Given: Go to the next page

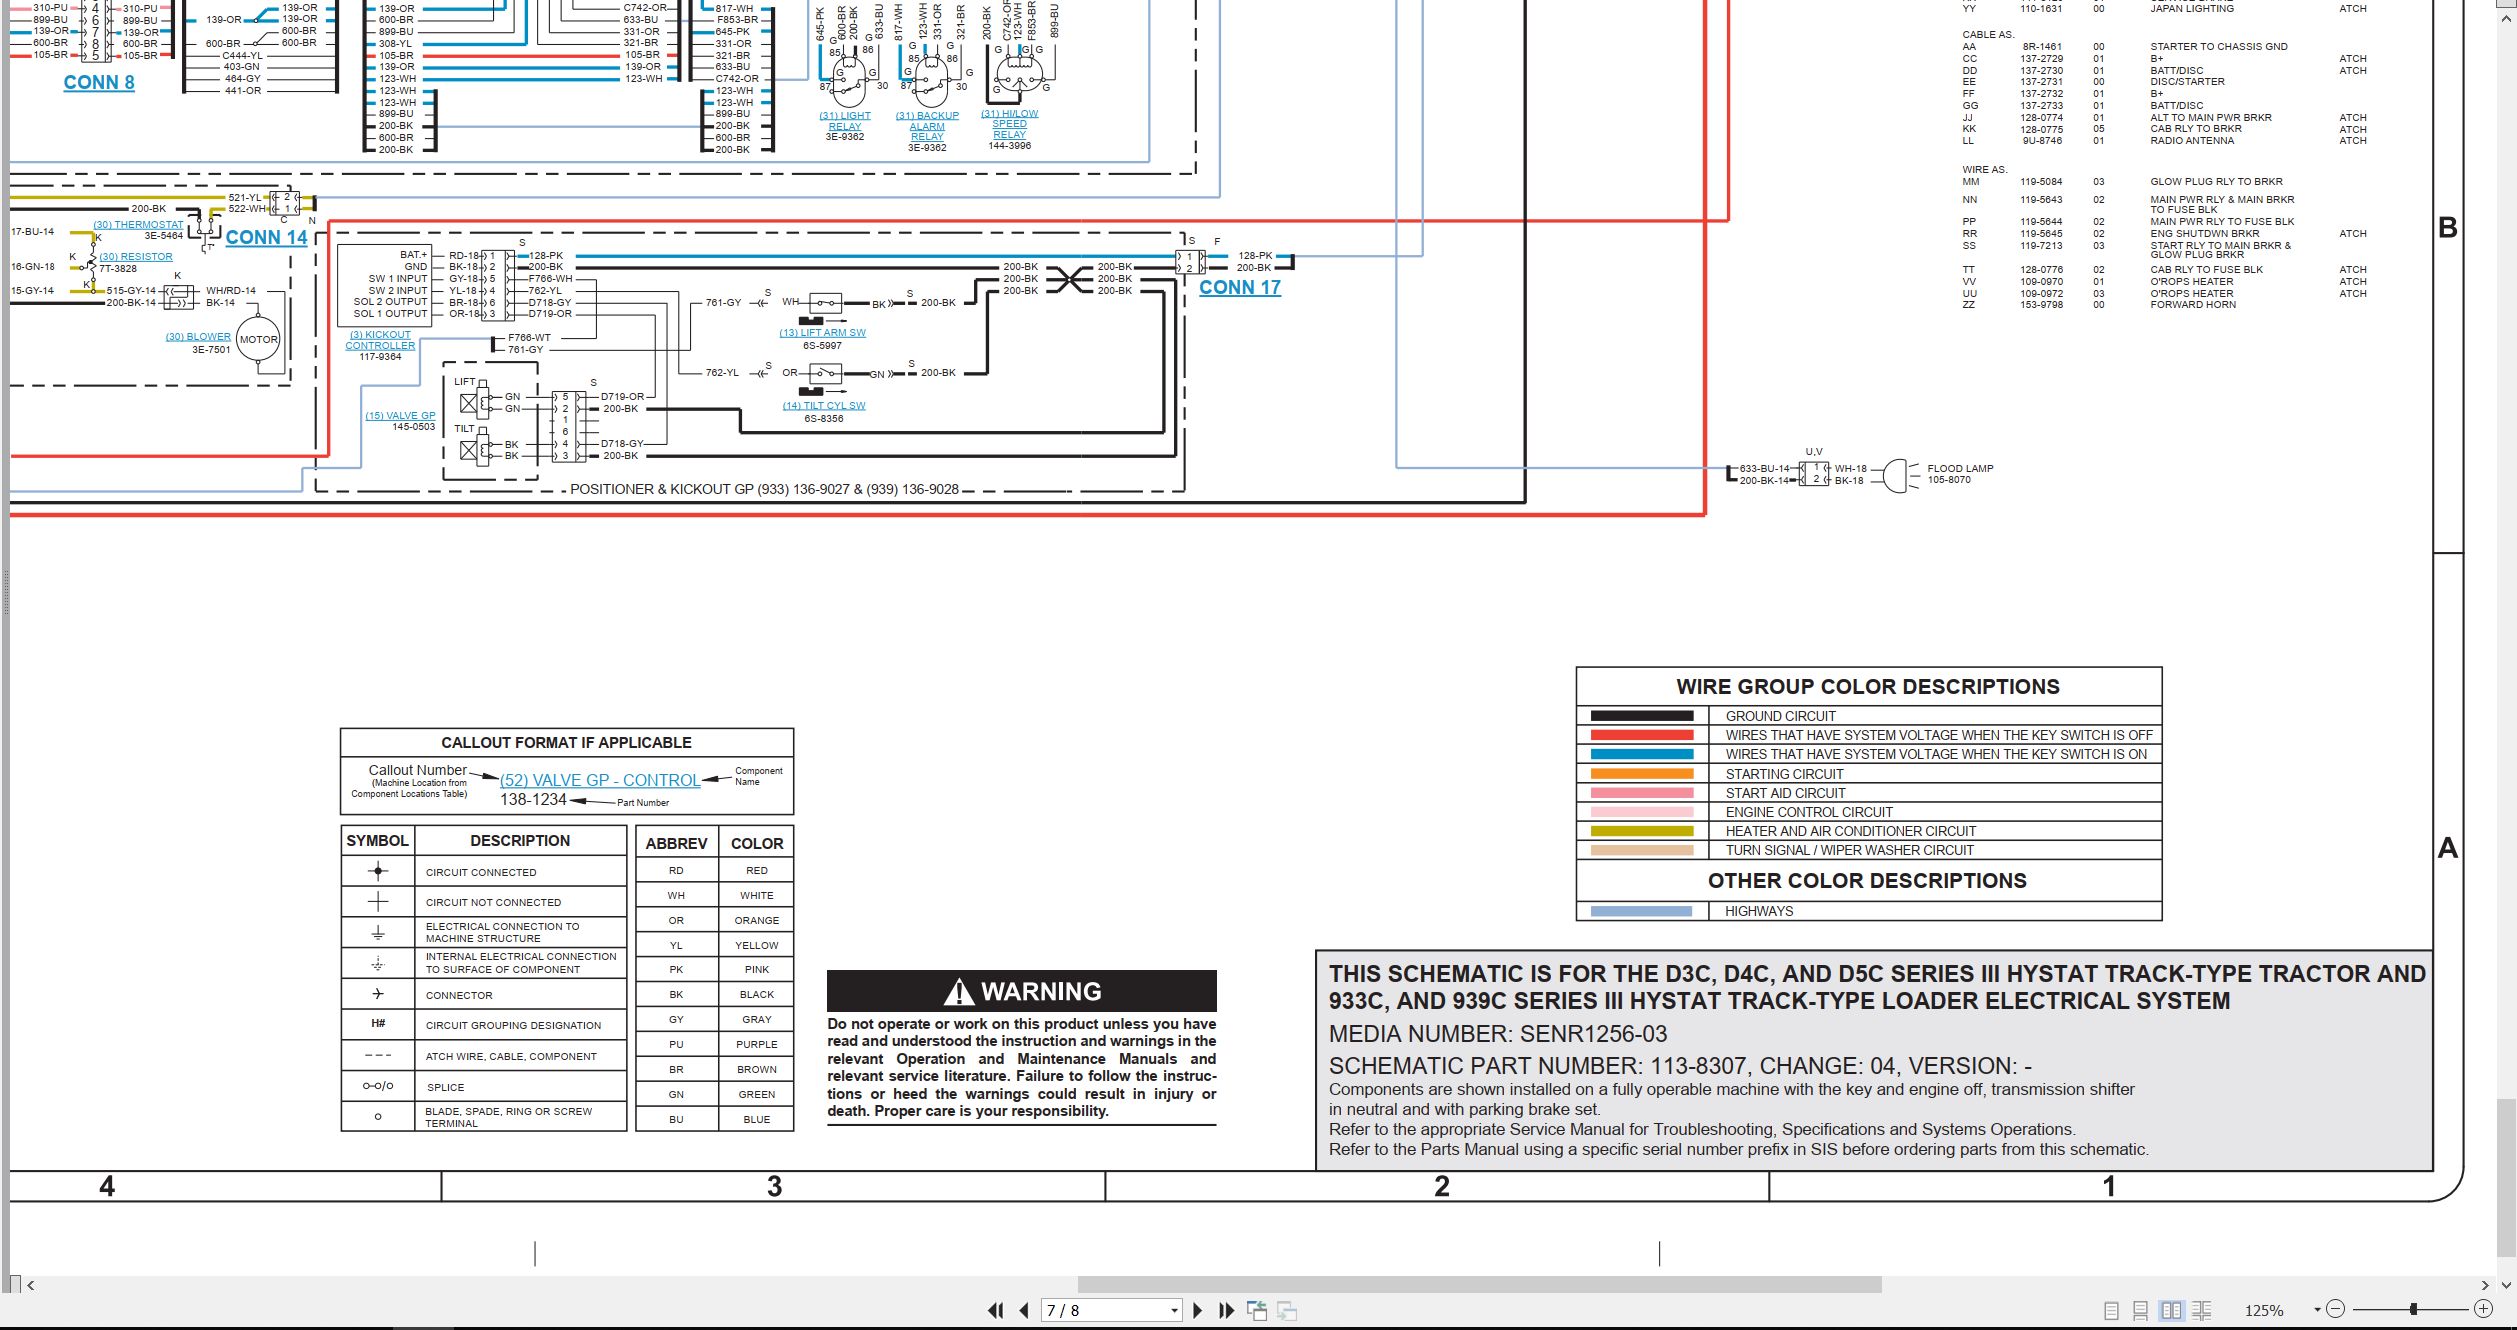Looking at the screenshot, I should (x=1198, y=1310).
